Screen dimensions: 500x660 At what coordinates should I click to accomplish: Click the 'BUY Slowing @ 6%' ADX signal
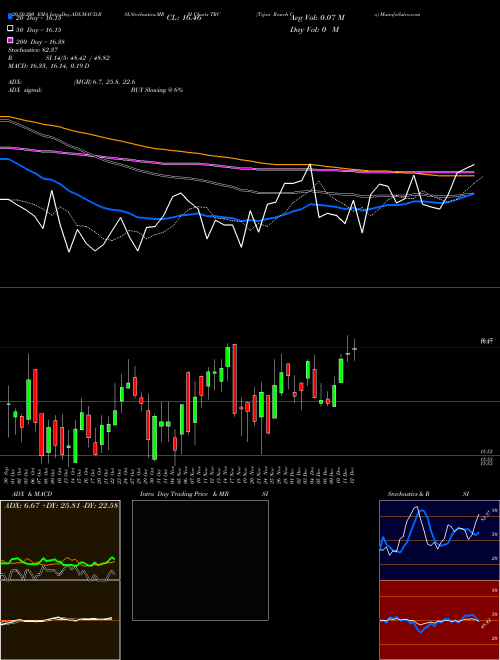(x=157, y=90)
